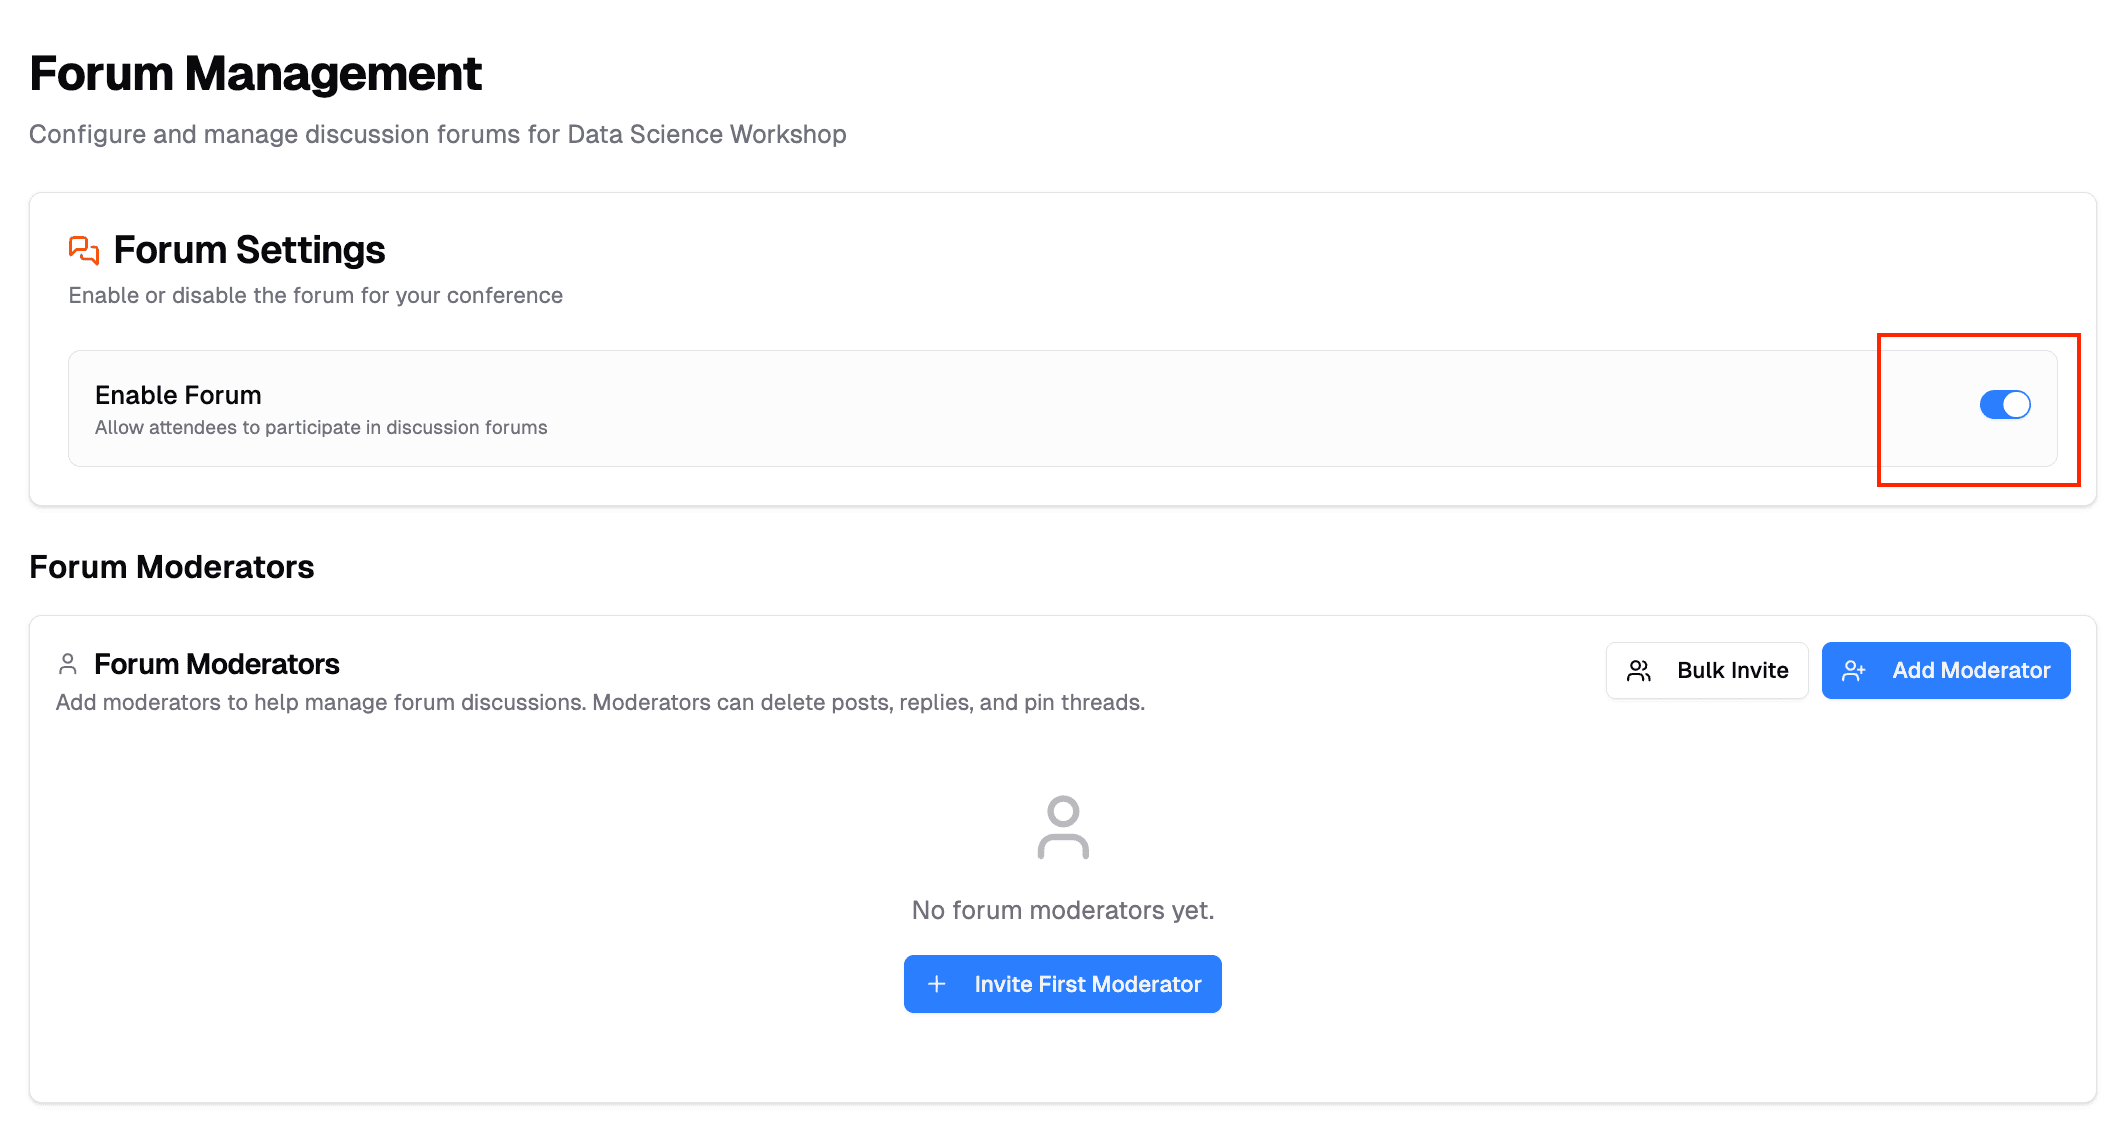This screenshot has width=2116, height=1146.
Task: Click the large gray person empty-state icon
Action: click(1062, 826)
